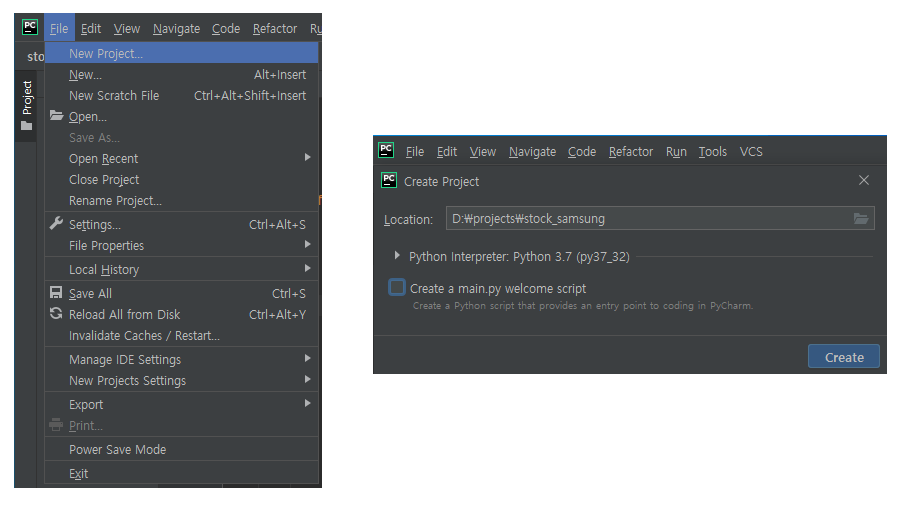Select Close Project menu entry
The height and width of the screenshot is (505, 907).
(x=181, y=179)
